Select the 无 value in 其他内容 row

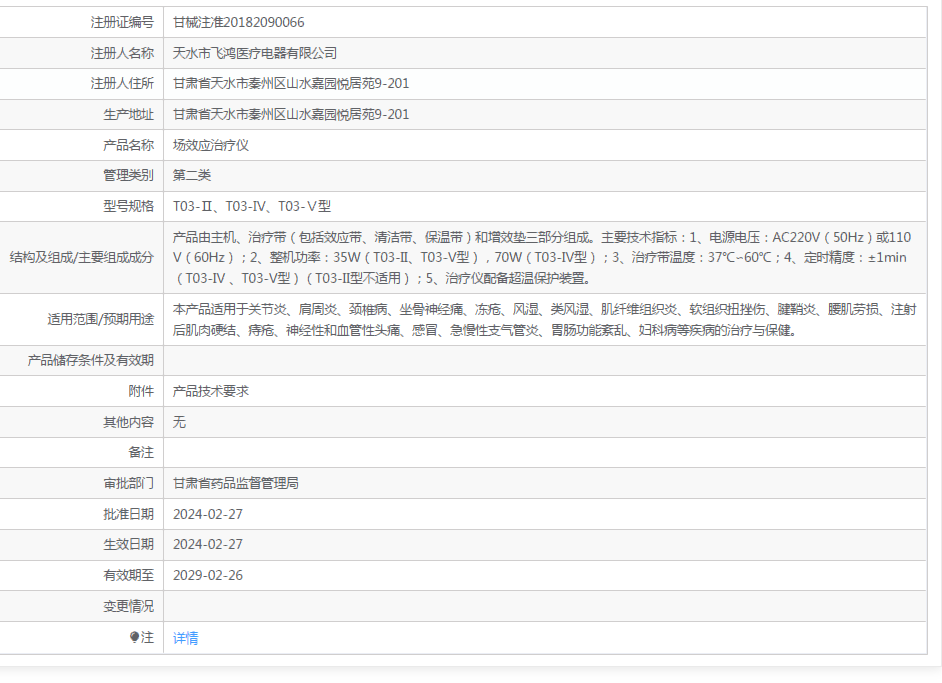click(x=179, y=422)
